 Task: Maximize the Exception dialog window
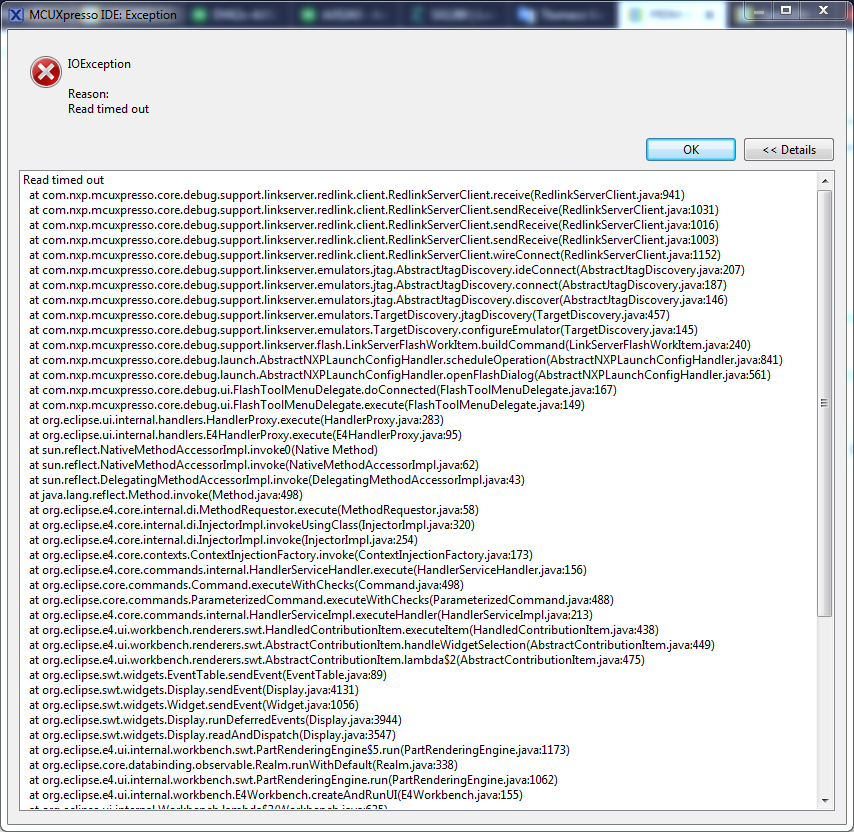click(786, 10)
